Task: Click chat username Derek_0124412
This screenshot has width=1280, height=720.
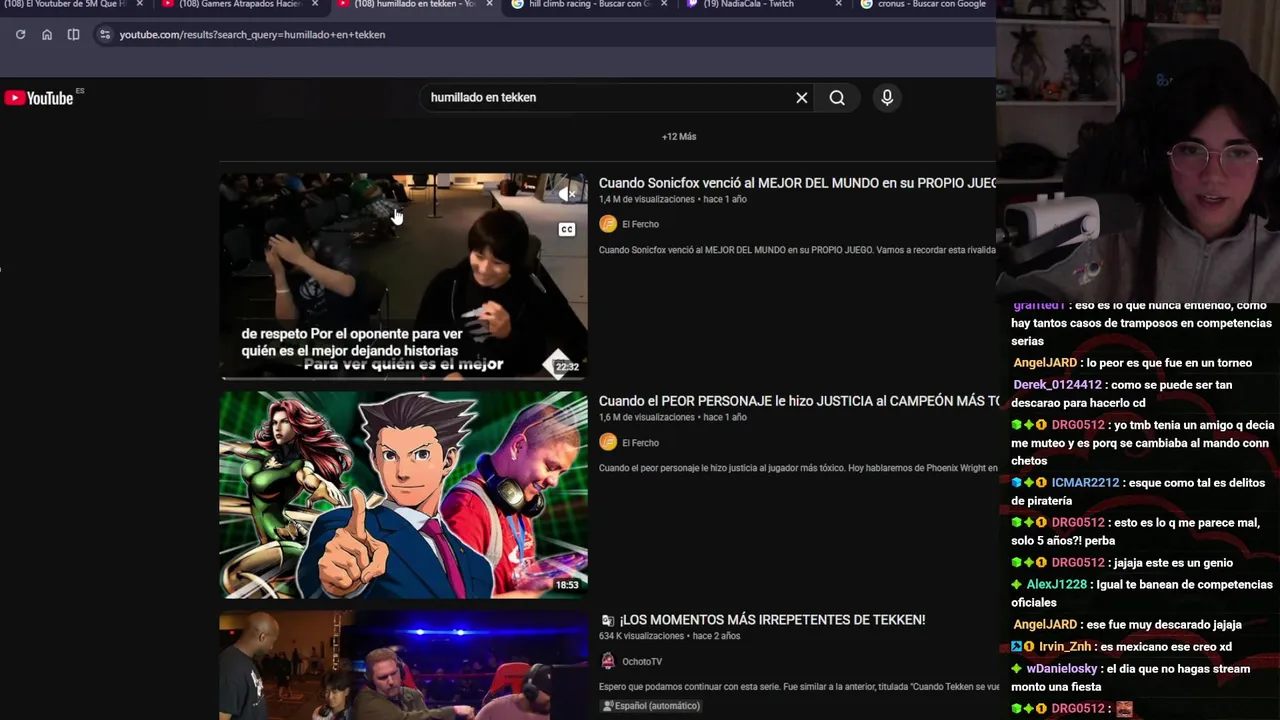Action: pos(1057,385)
